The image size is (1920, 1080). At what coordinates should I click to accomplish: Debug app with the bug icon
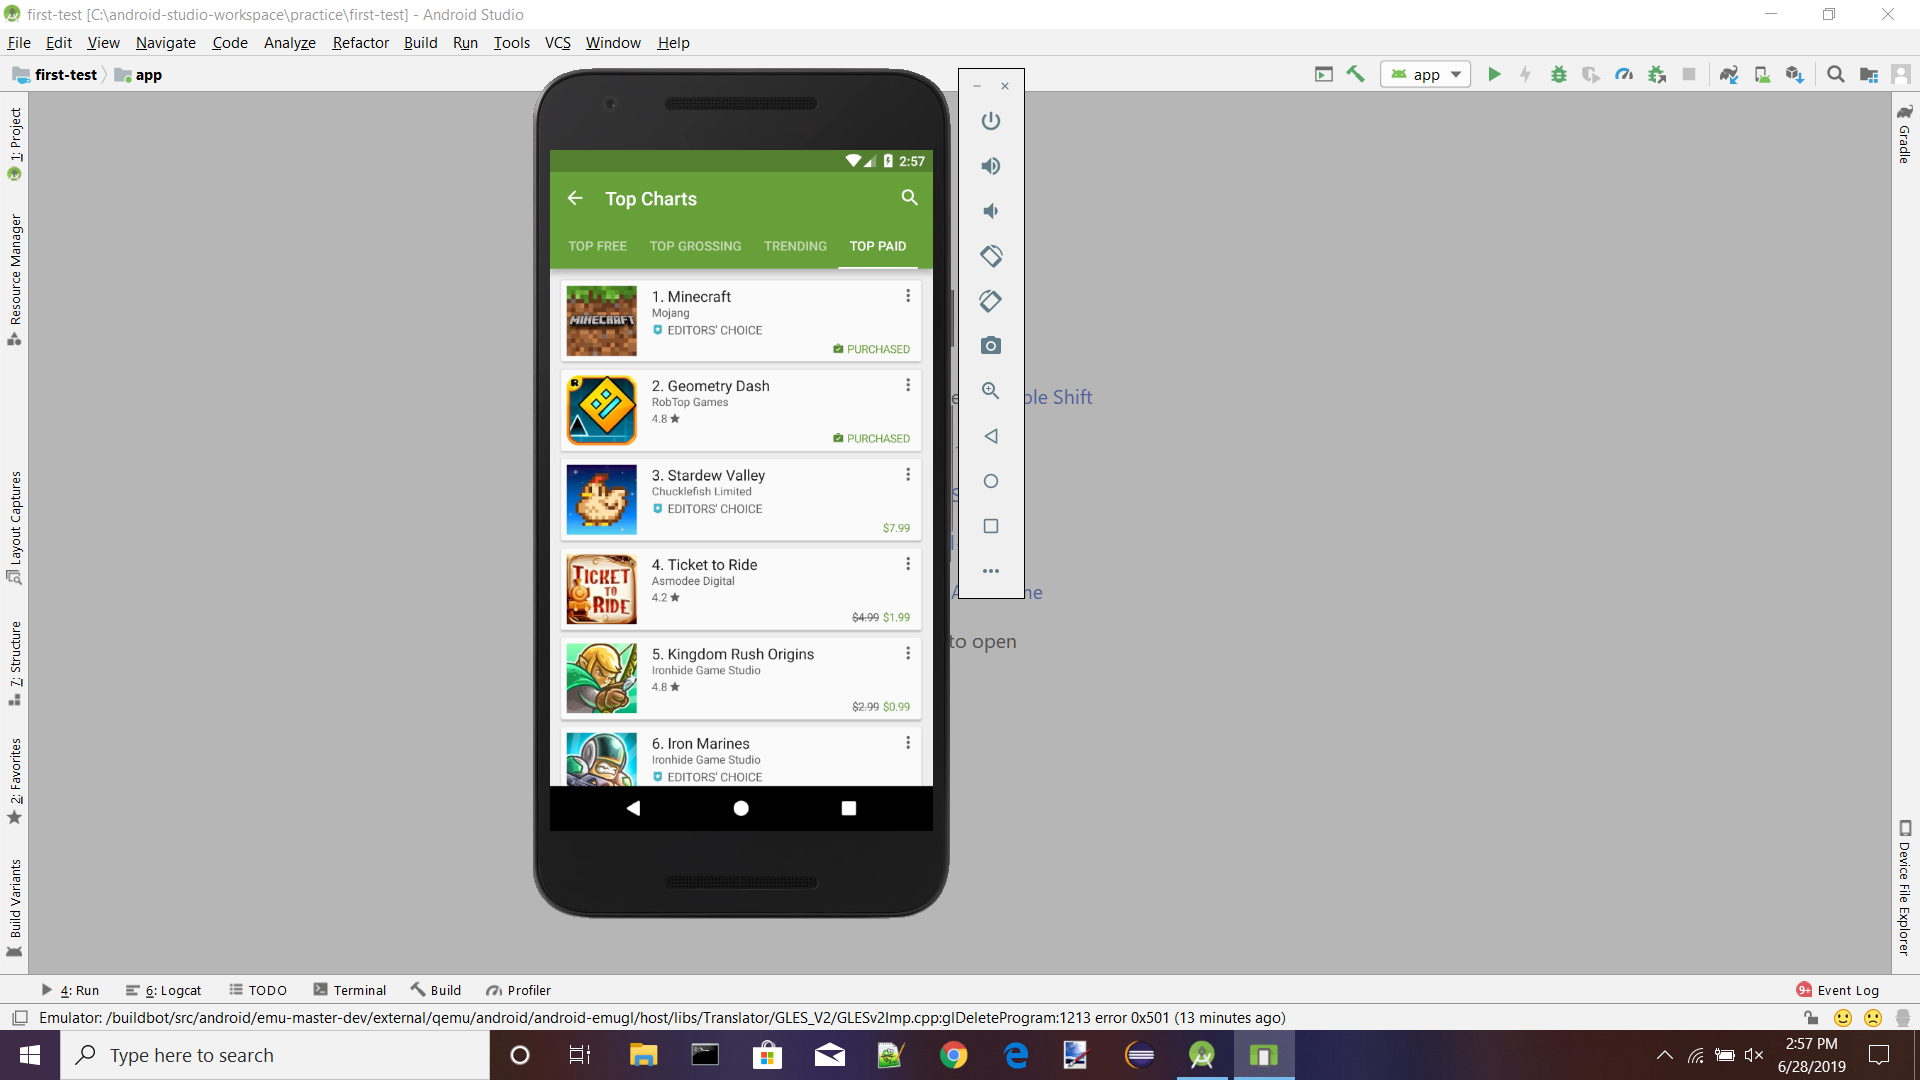coord(1558,74)
